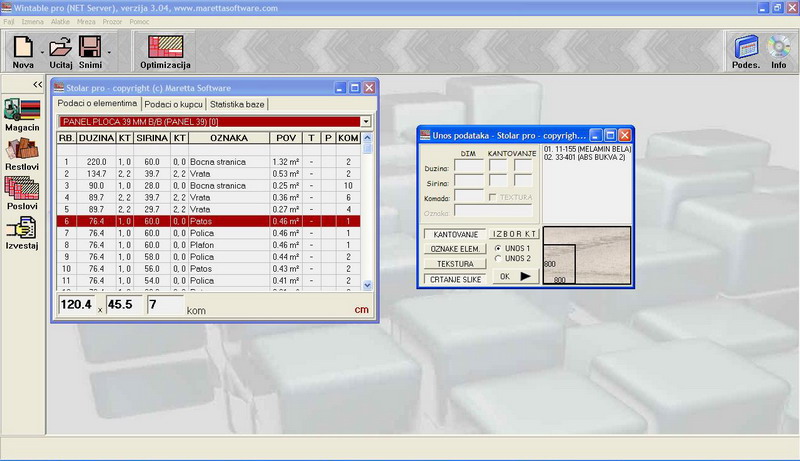Click the Nova new document icon
Viewport: 800px width, 461px height.
tap(21, 46)
